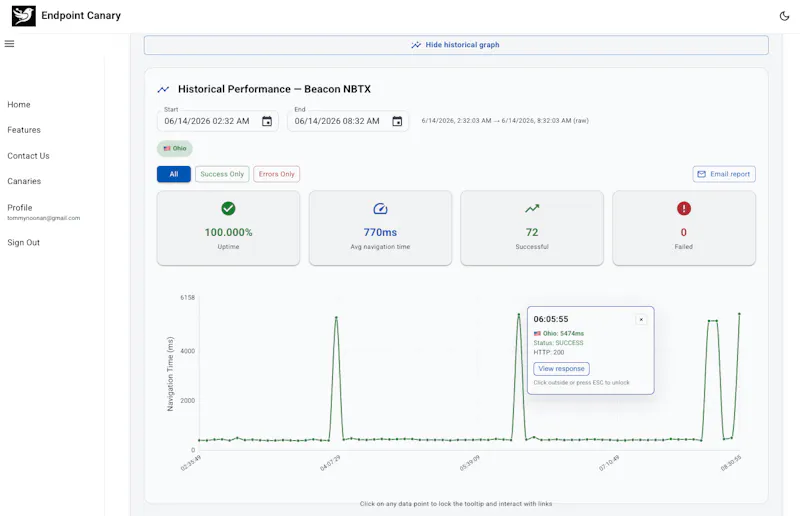Navigate to Canaries section

24,181
